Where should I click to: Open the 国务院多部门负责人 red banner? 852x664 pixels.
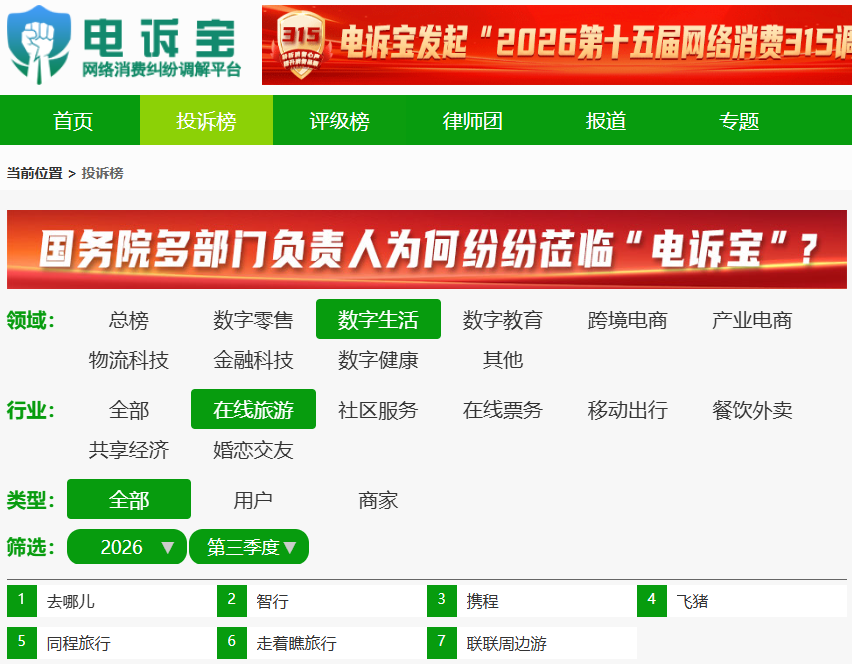[427, 249]
